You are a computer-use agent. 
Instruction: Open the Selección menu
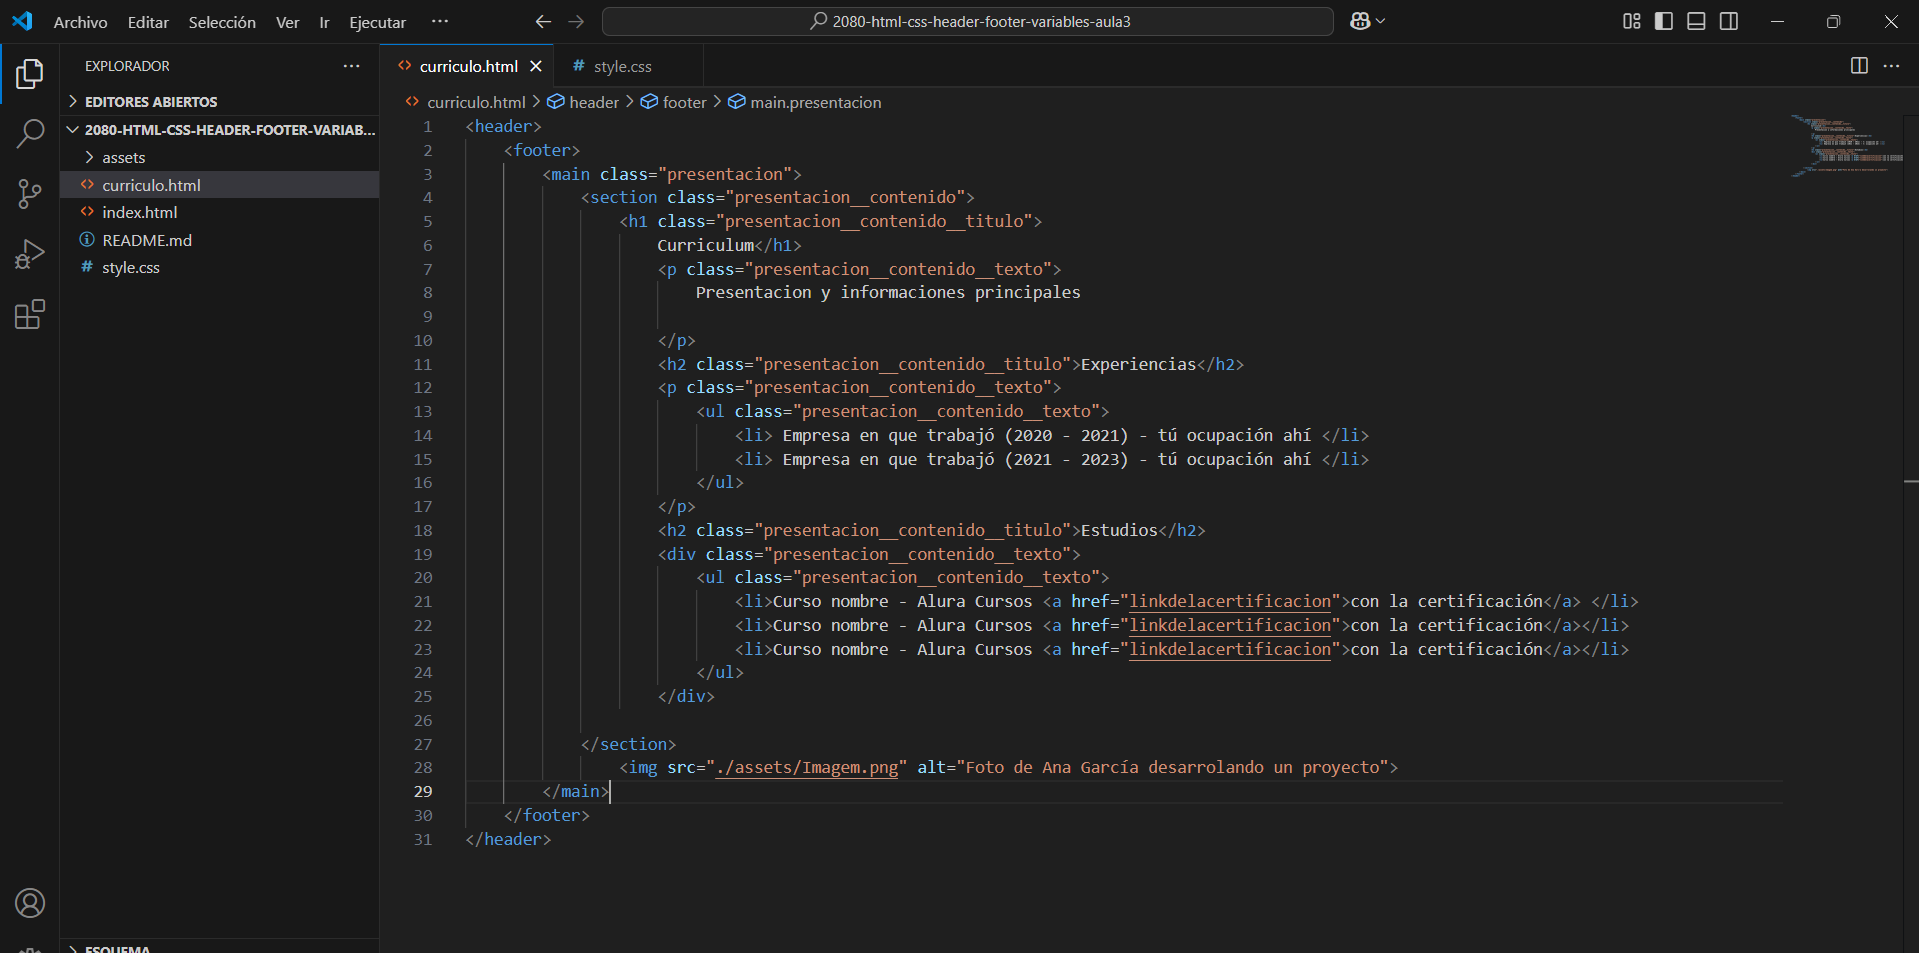coord(222,22)
